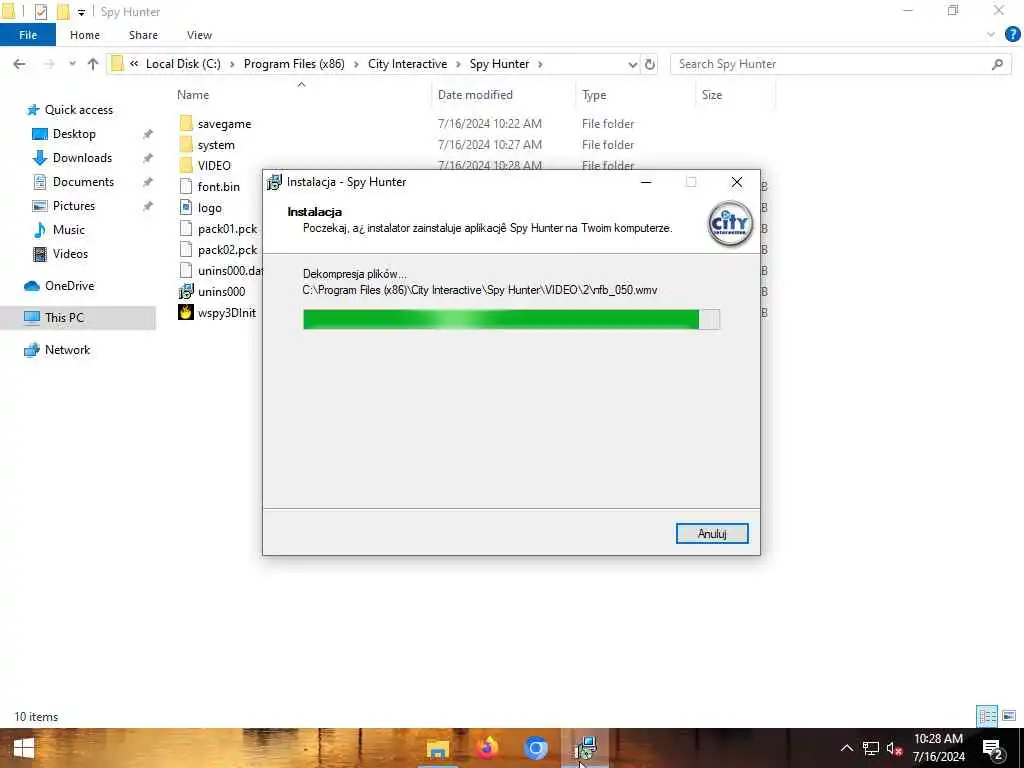This screenshot has width=1024, height=768.
Task: Show hidden system tray icons
Action: tap(846, 748)
